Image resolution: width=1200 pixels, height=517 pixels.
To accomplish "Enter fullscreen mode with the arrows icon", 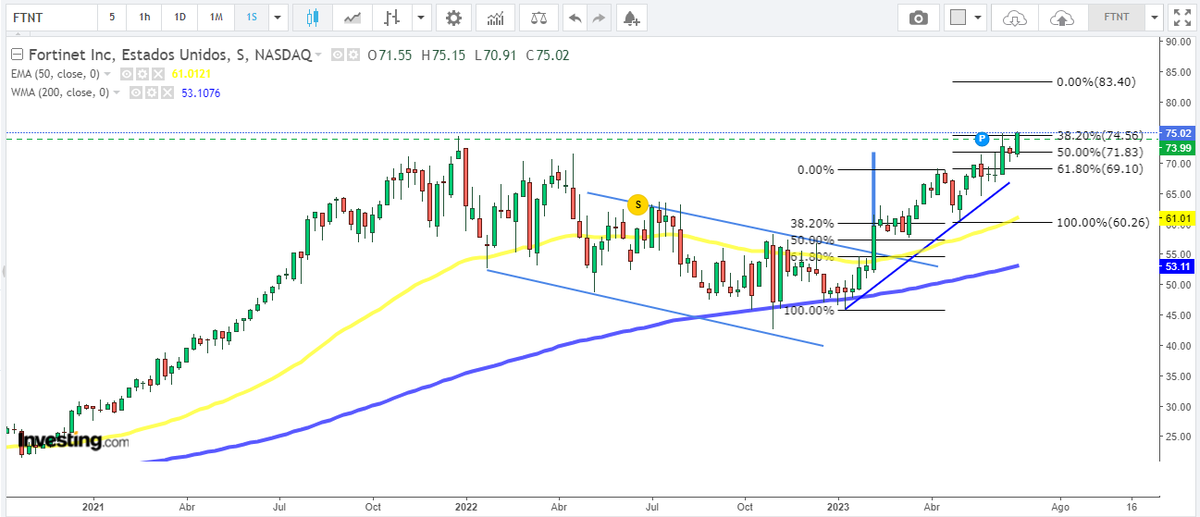I will coord(1183,17).
